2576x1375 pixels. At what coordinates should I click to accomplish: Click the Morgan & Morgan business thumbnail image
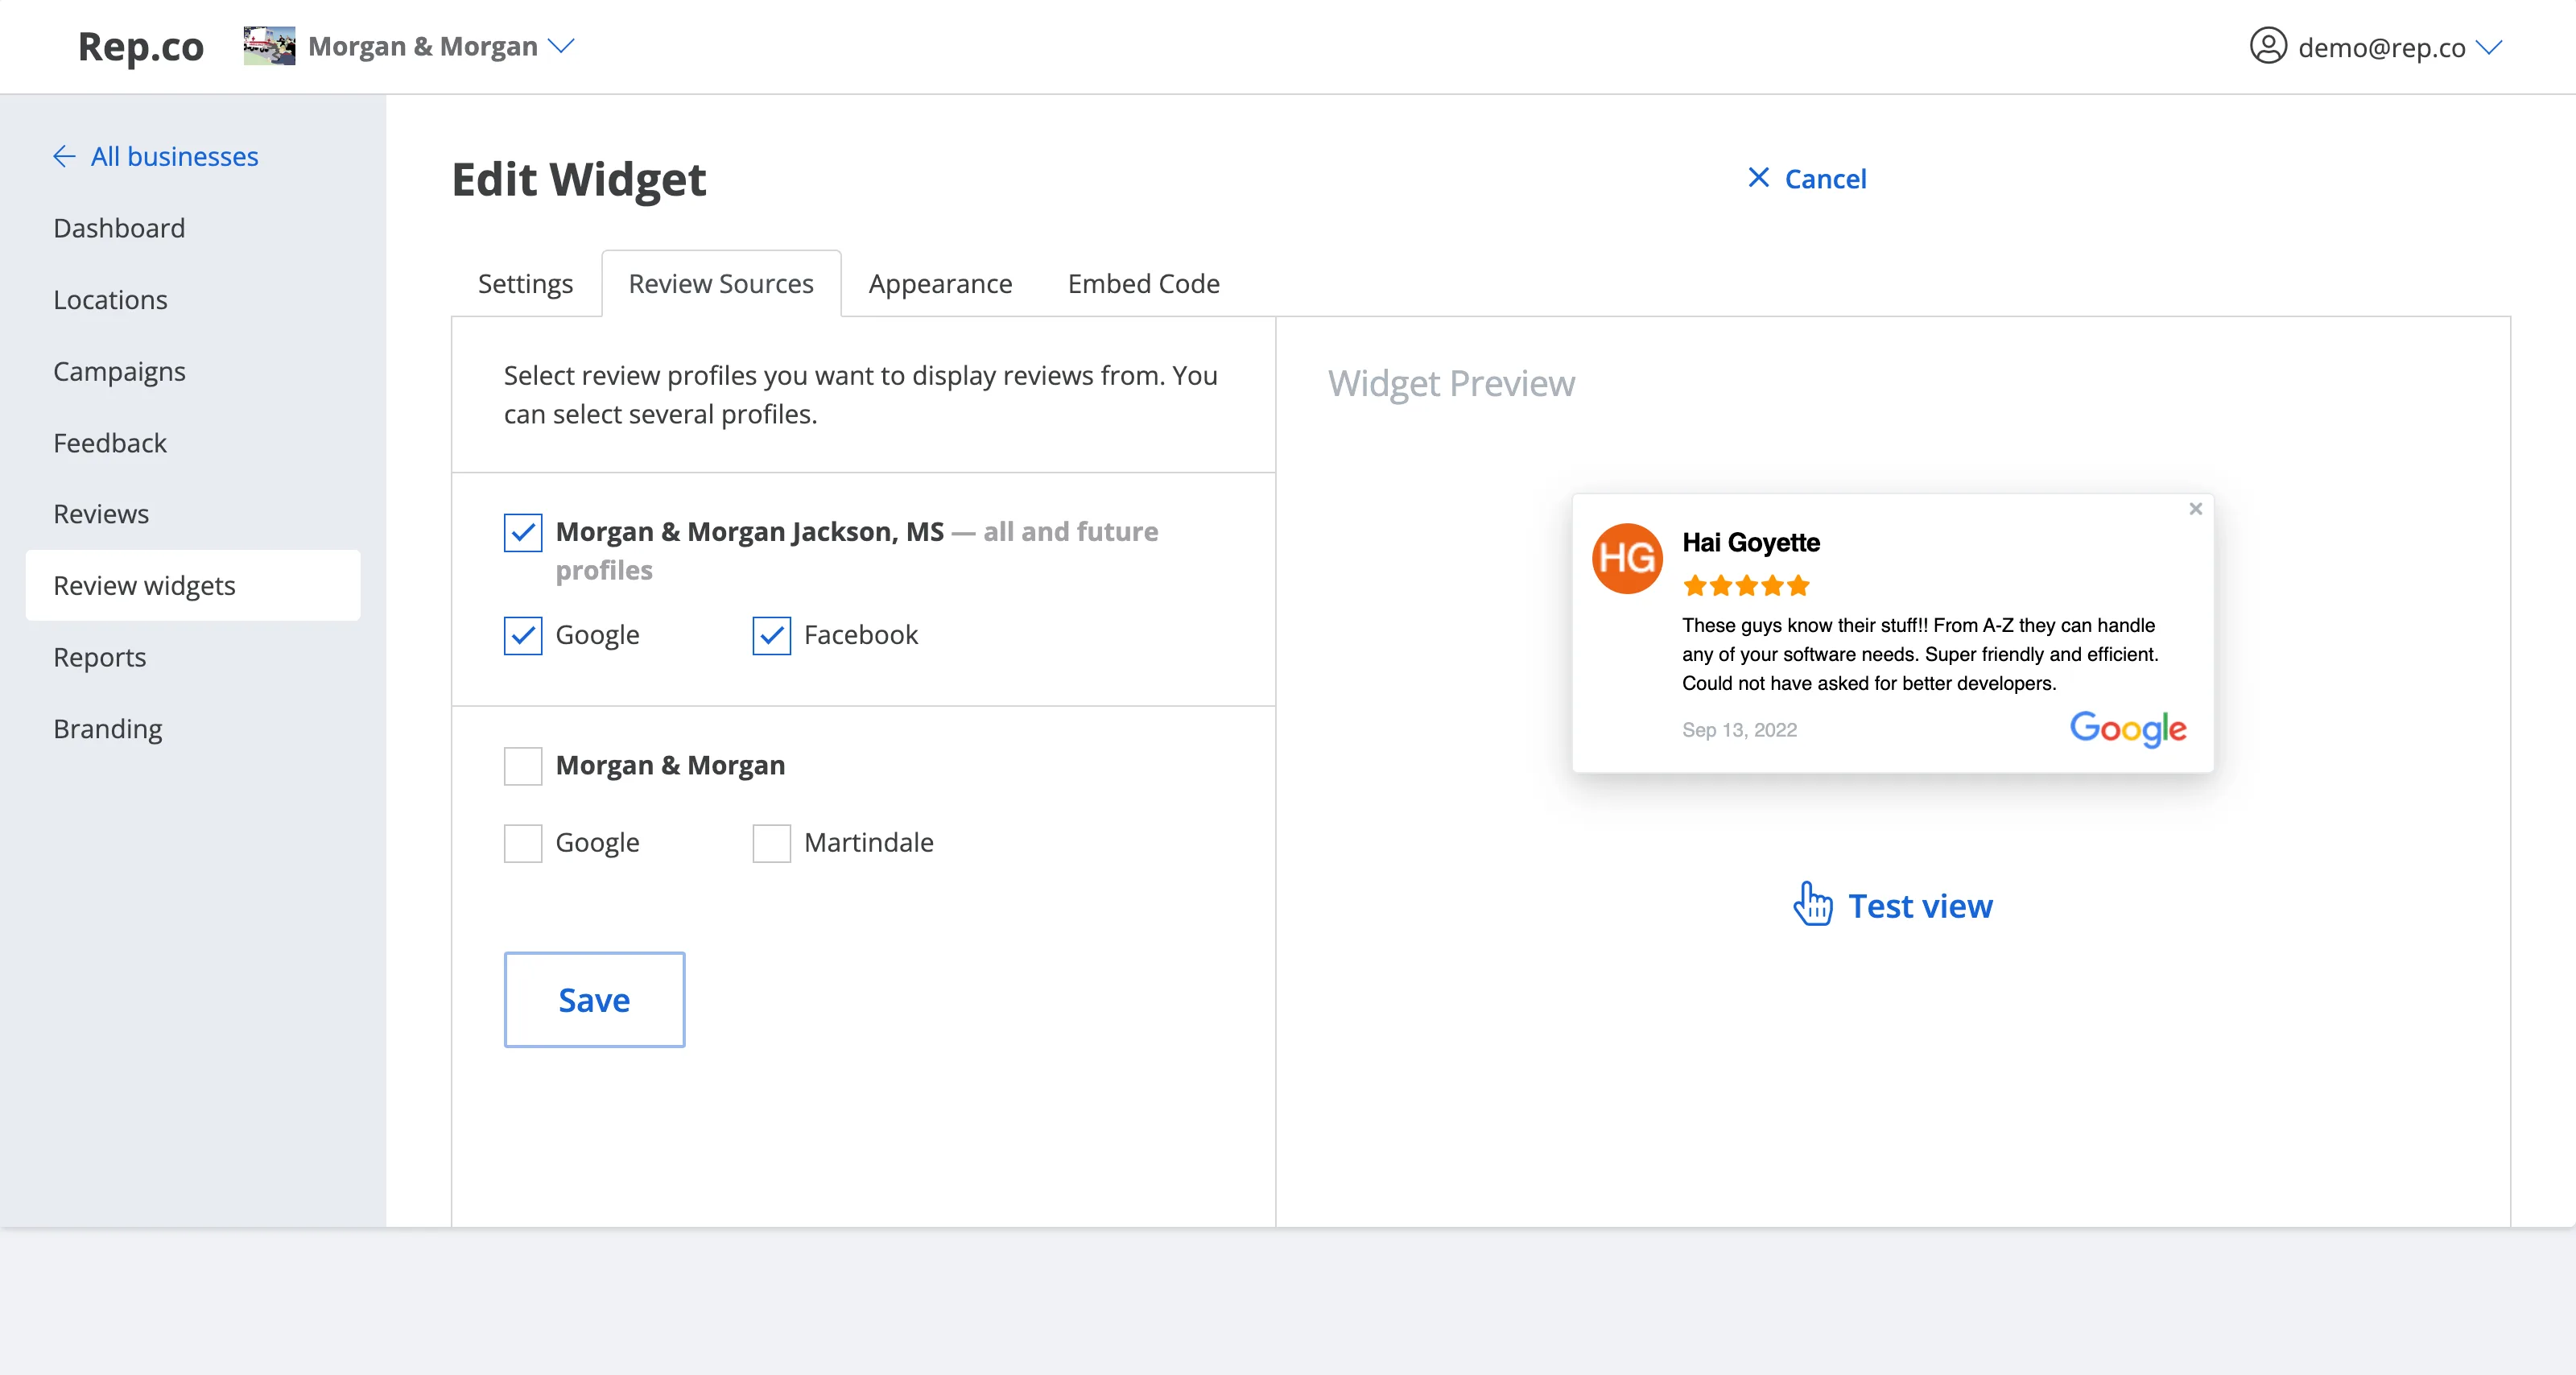[269, 46]
